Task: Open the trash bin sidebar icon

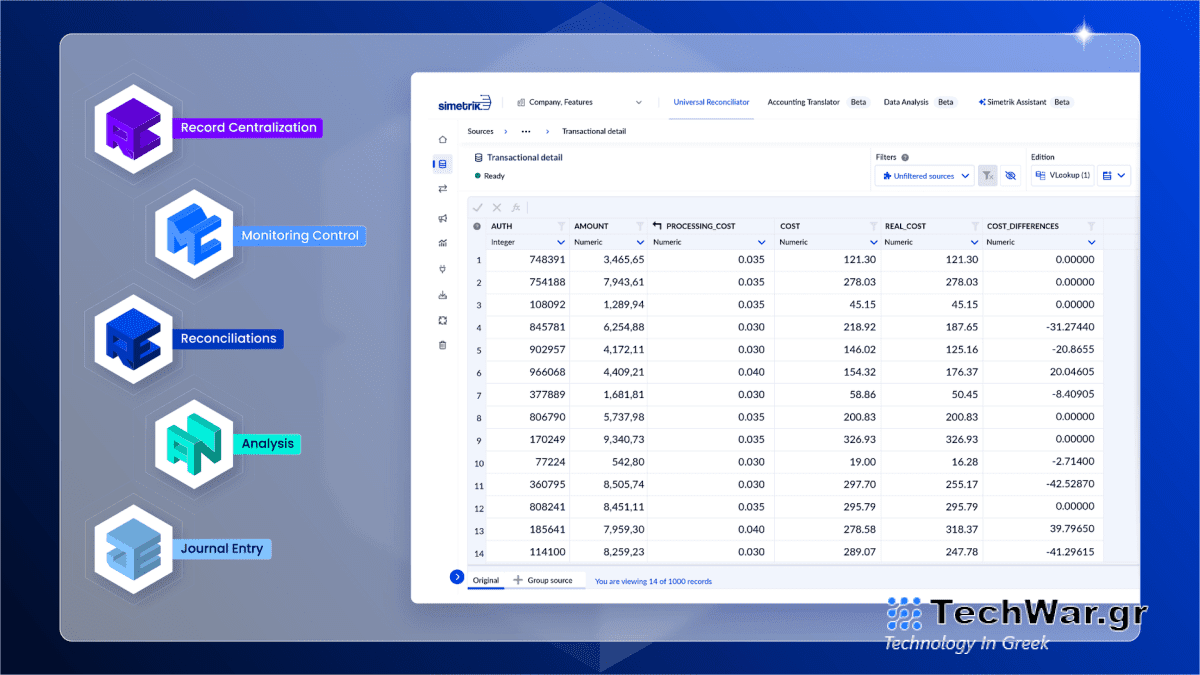Action: tap(443, 345)
